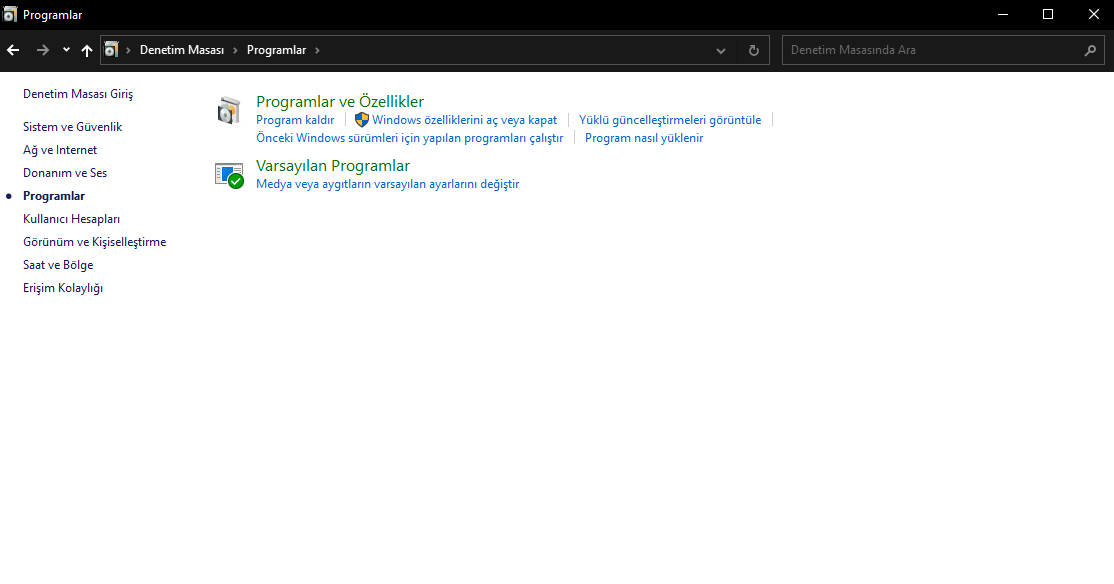Open Ağ ve Internet category
Image resolution: width=1114 pixels, height=584 pixels.
(60, 150)
